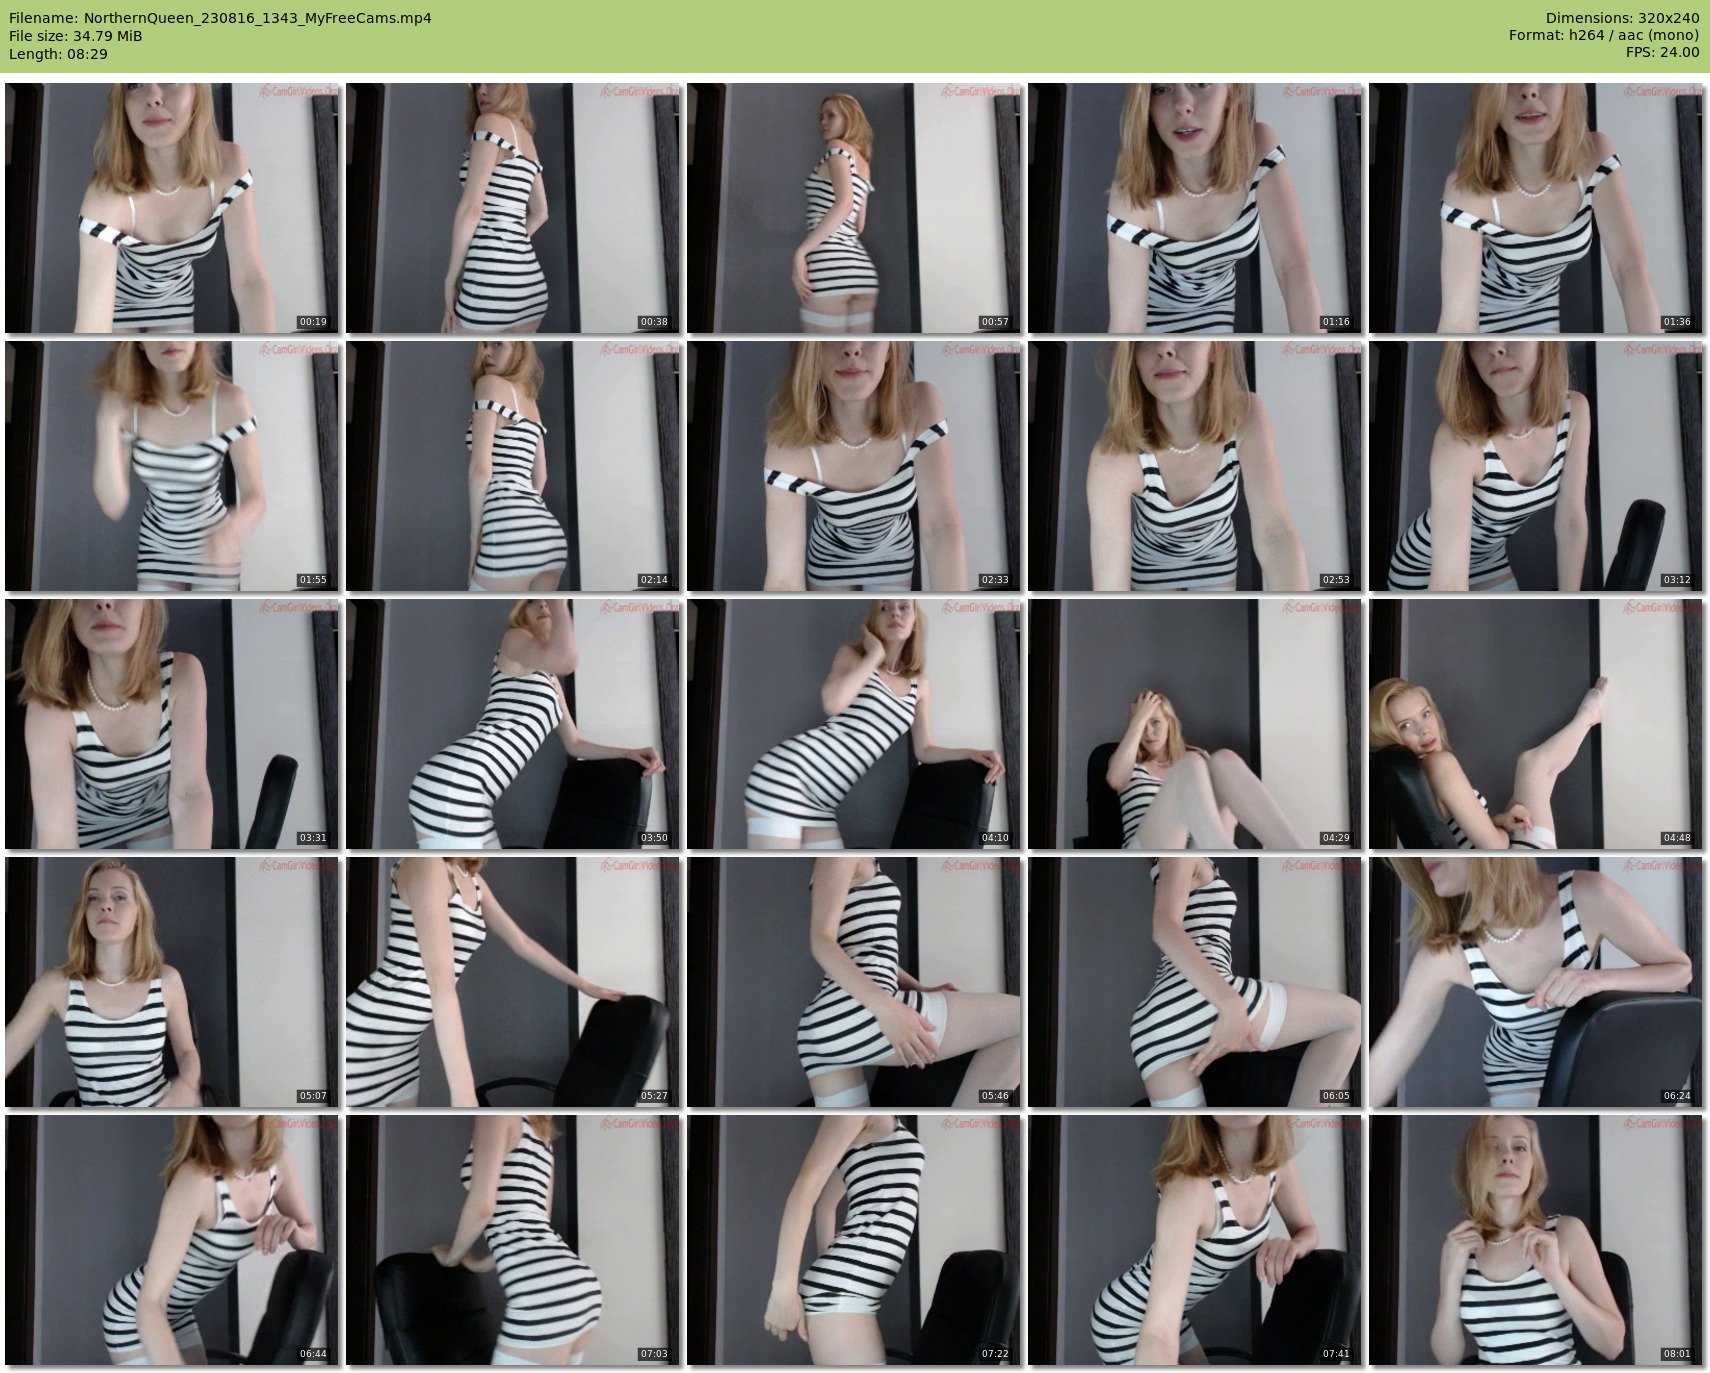
Task: Click the frame stamped 05:07
Action: (x=172, y=982)
